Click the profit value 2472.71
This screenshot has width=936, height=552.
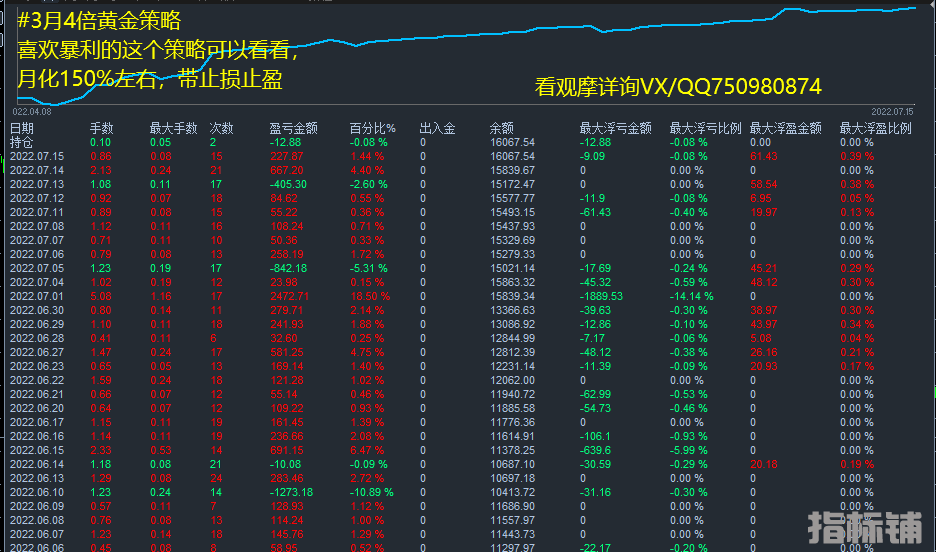(290, 297)
